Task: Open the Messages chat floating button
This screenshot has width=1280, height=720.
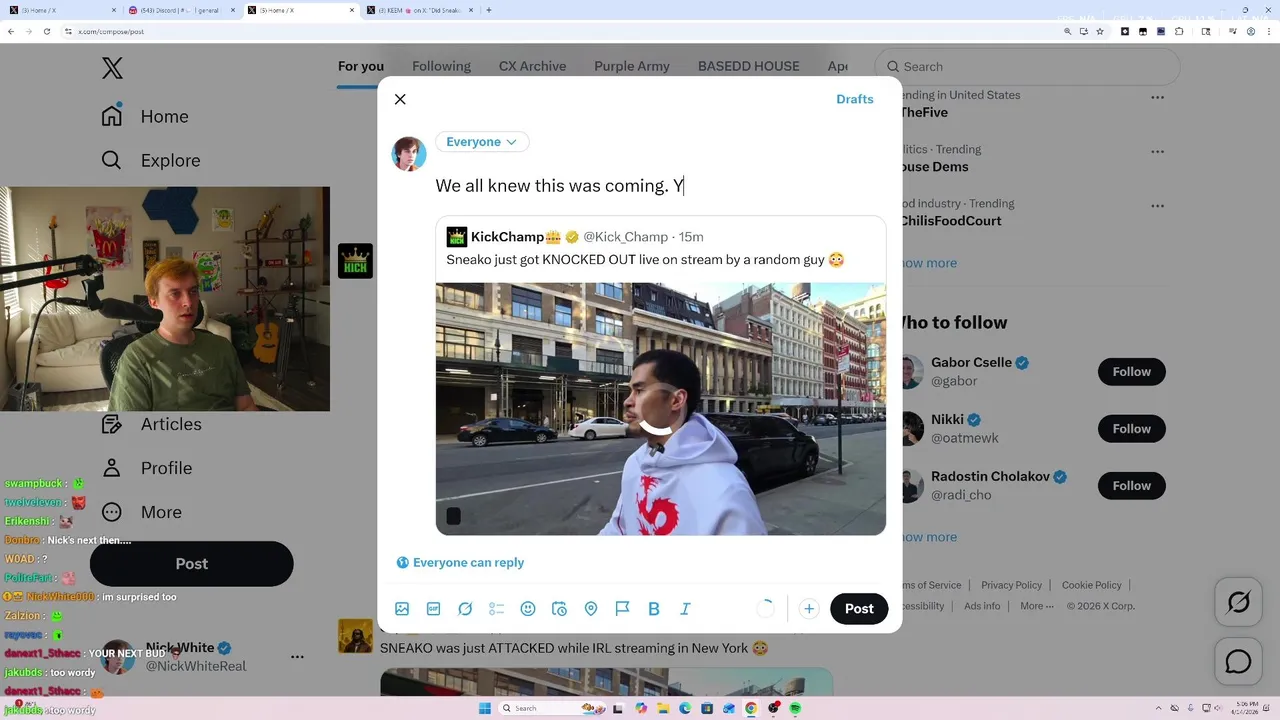Action: click(1238, 662)
